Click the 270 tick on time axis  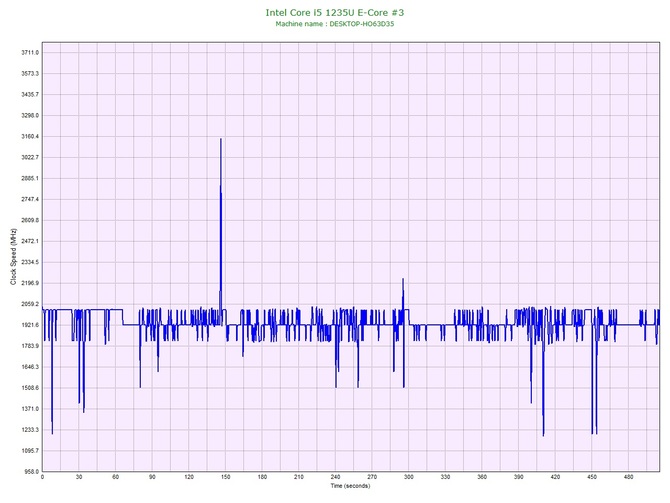[x=372, y=477]
